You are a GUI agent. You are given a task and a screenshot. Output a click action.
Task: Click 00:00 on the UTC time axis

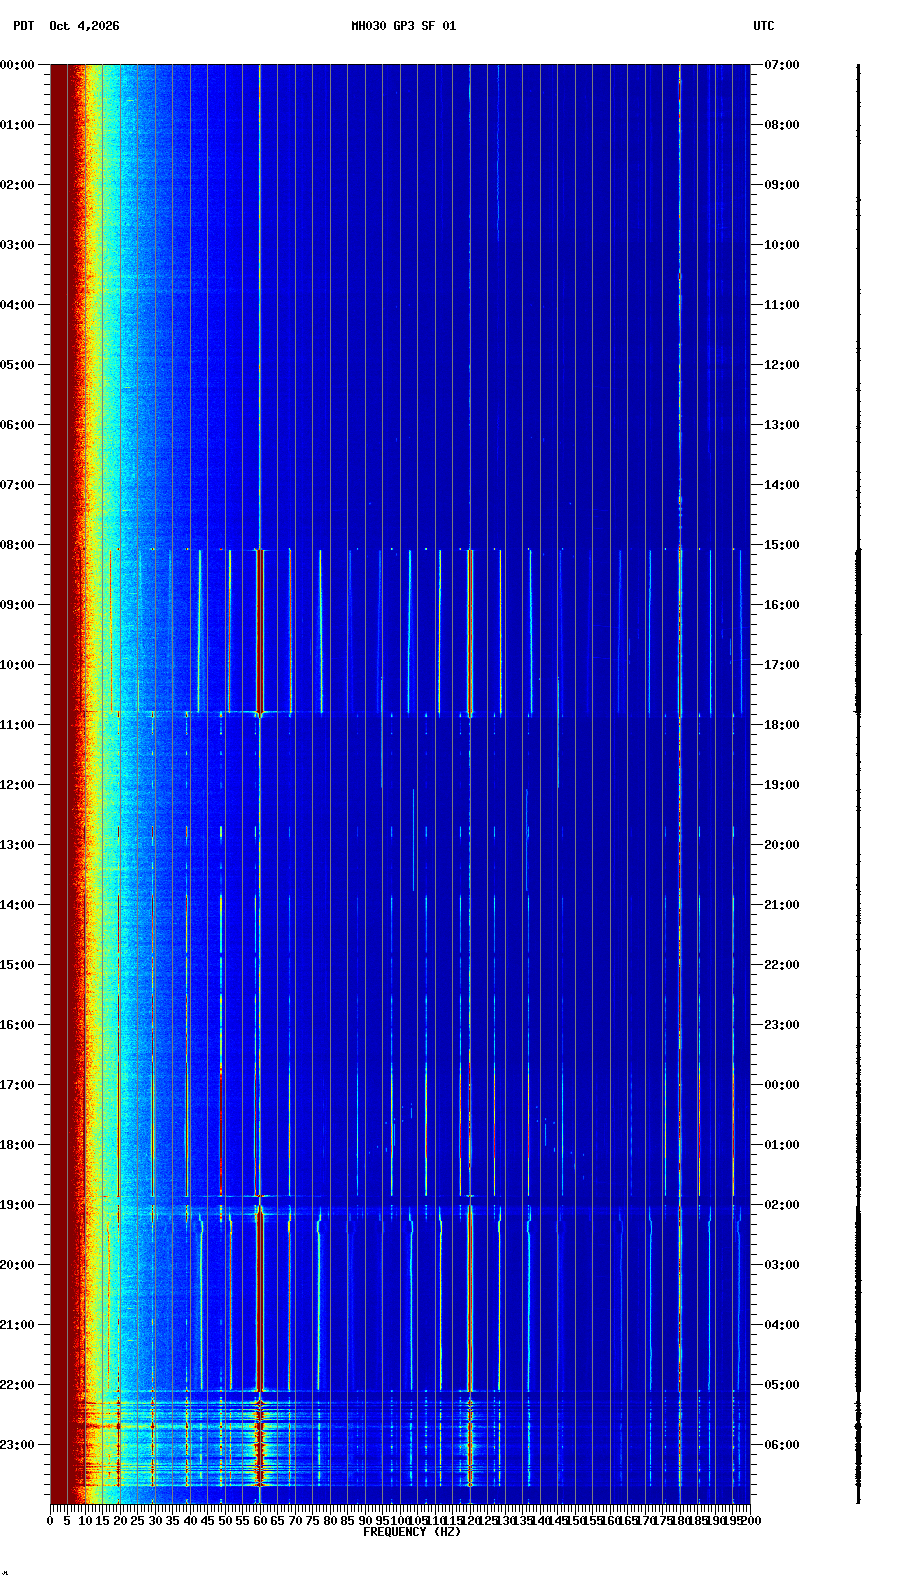coord(782,1085)
